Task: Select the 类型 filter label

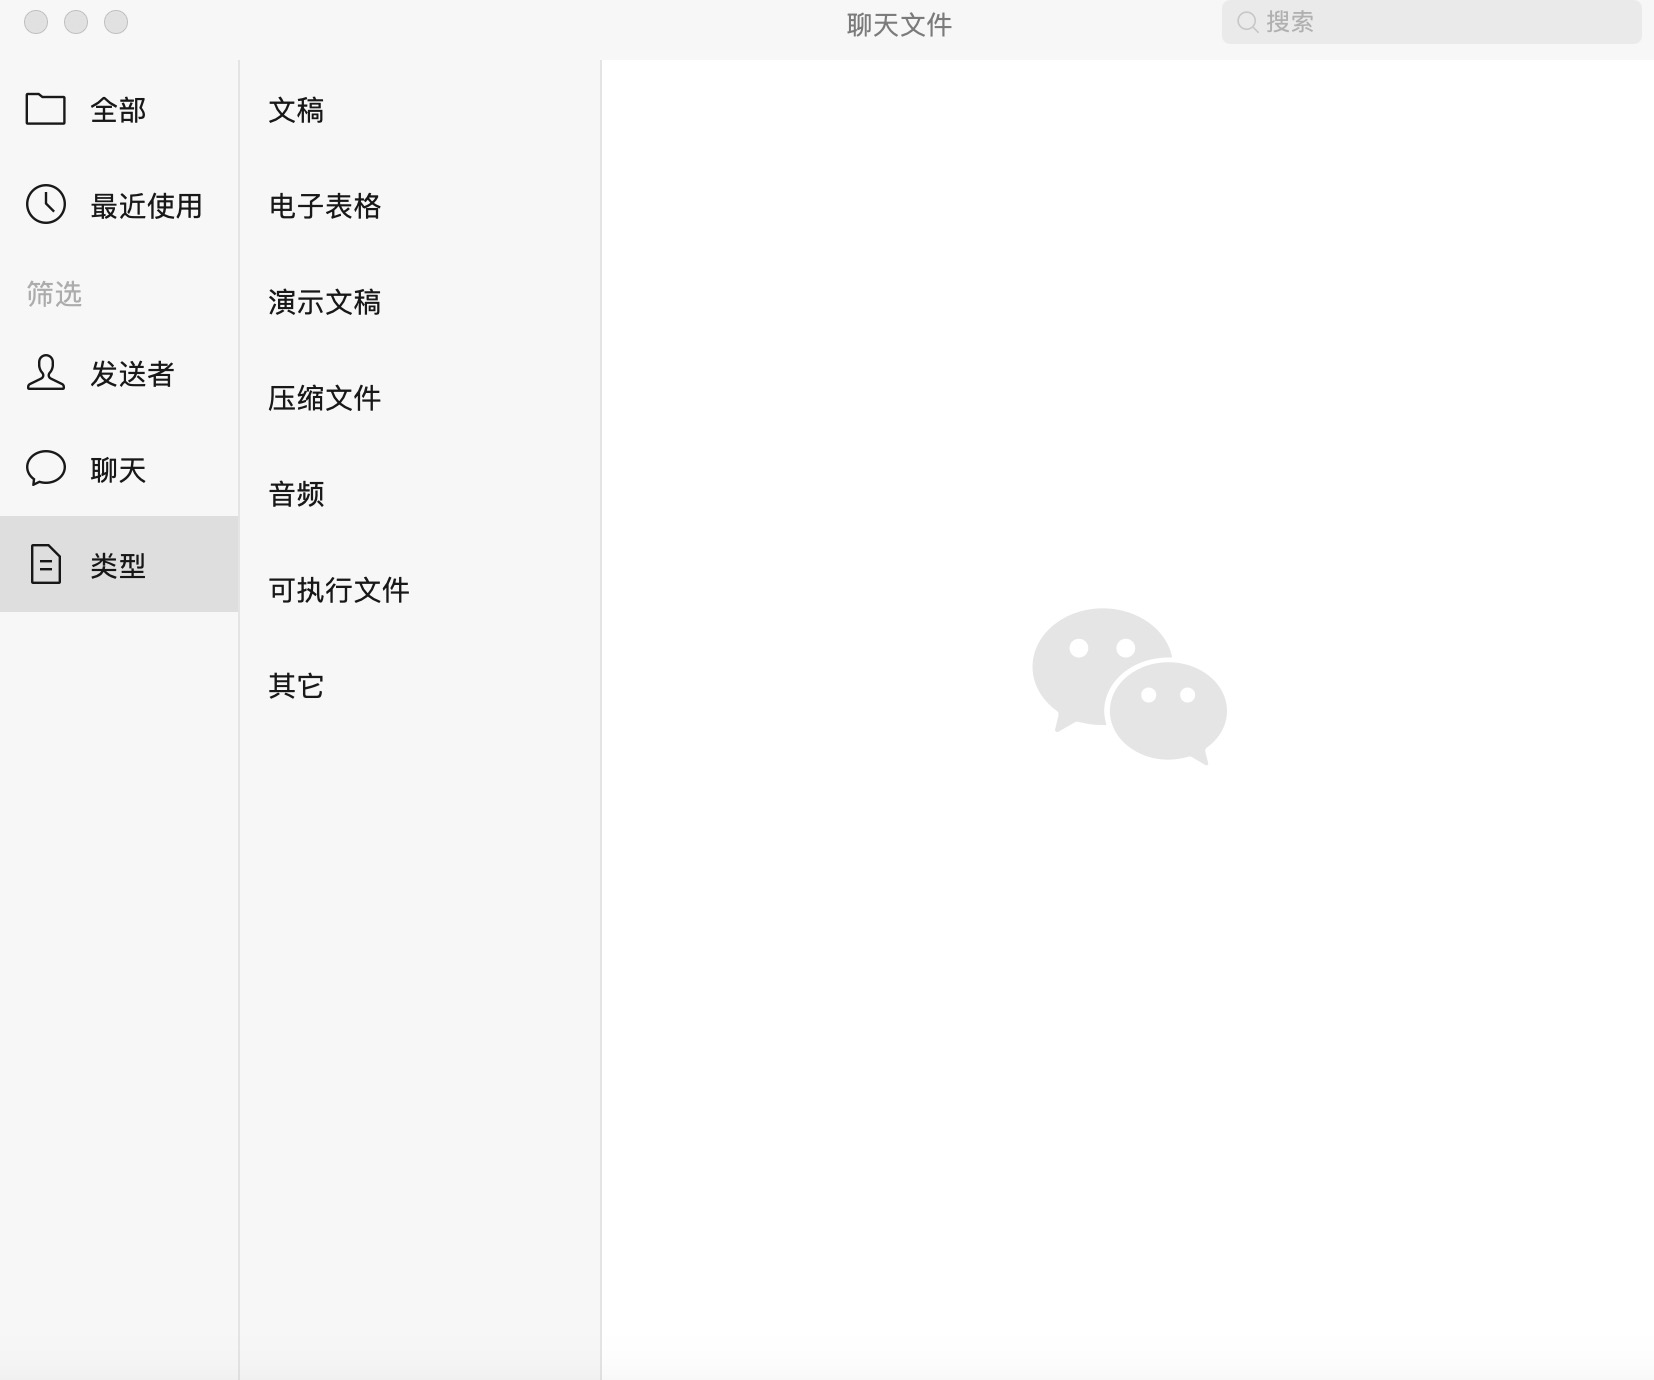Action: pyautogui.click(x=118, y=566)
